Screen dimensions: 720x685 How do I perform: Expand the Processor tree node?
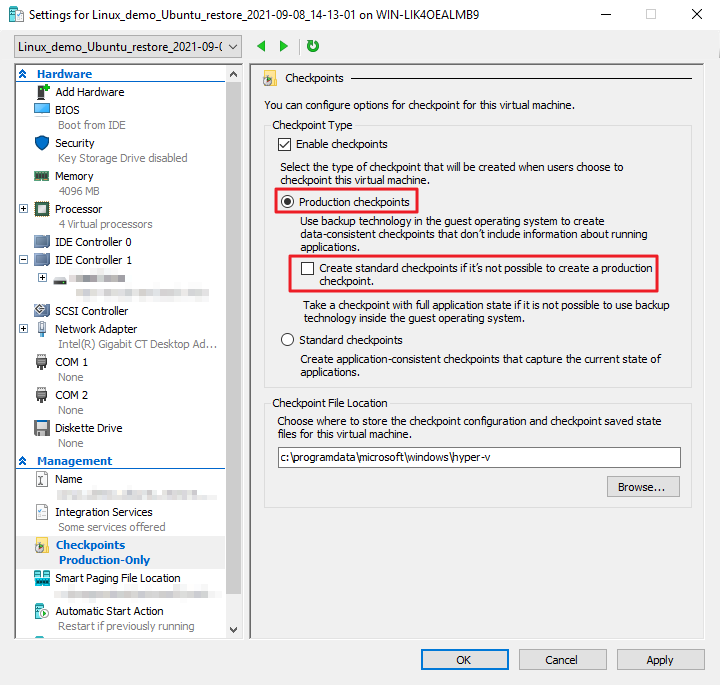tap(24, 209)
